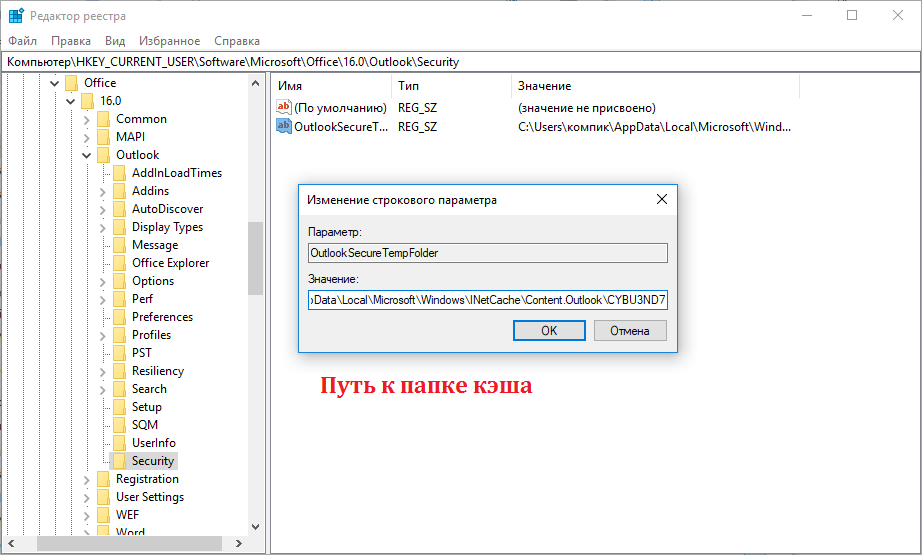
Task: Close the Изменение строкового параметра dialog
Action: [662, 199]
